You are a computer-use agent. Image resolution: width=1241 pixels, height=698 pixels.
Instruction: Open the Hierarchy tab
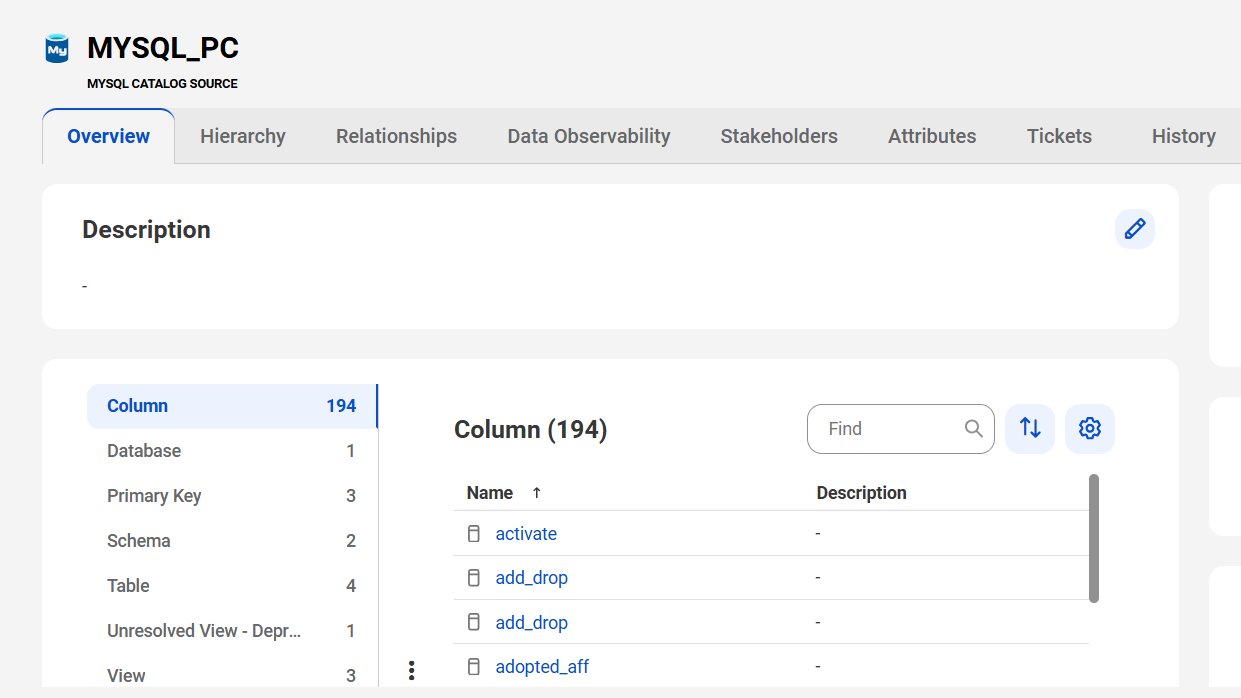tap(243, 136)
